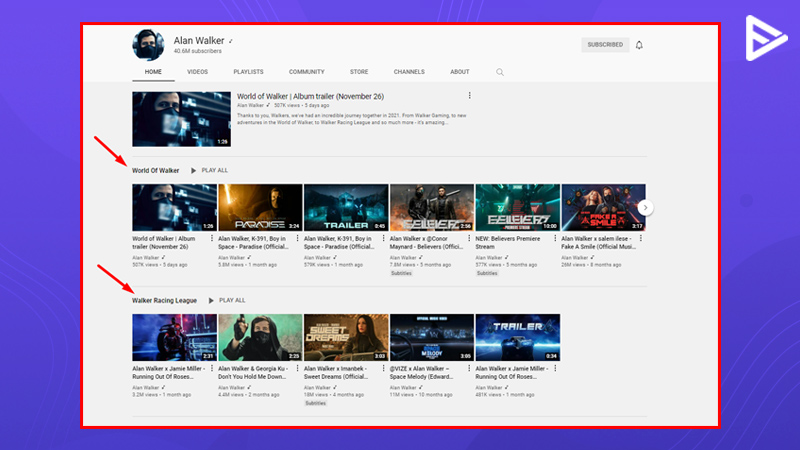Switch to the VIDEOS tab

tap(197, 72)
